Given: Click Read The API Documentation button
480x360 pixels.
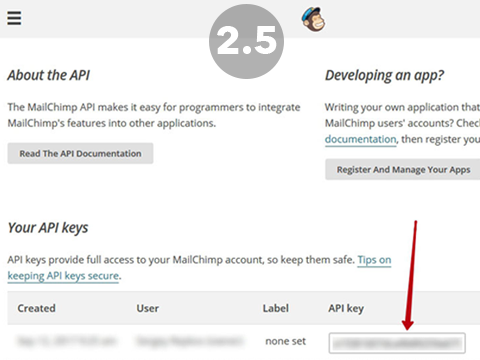Looking at the screenshot, I should click(80, 153).
